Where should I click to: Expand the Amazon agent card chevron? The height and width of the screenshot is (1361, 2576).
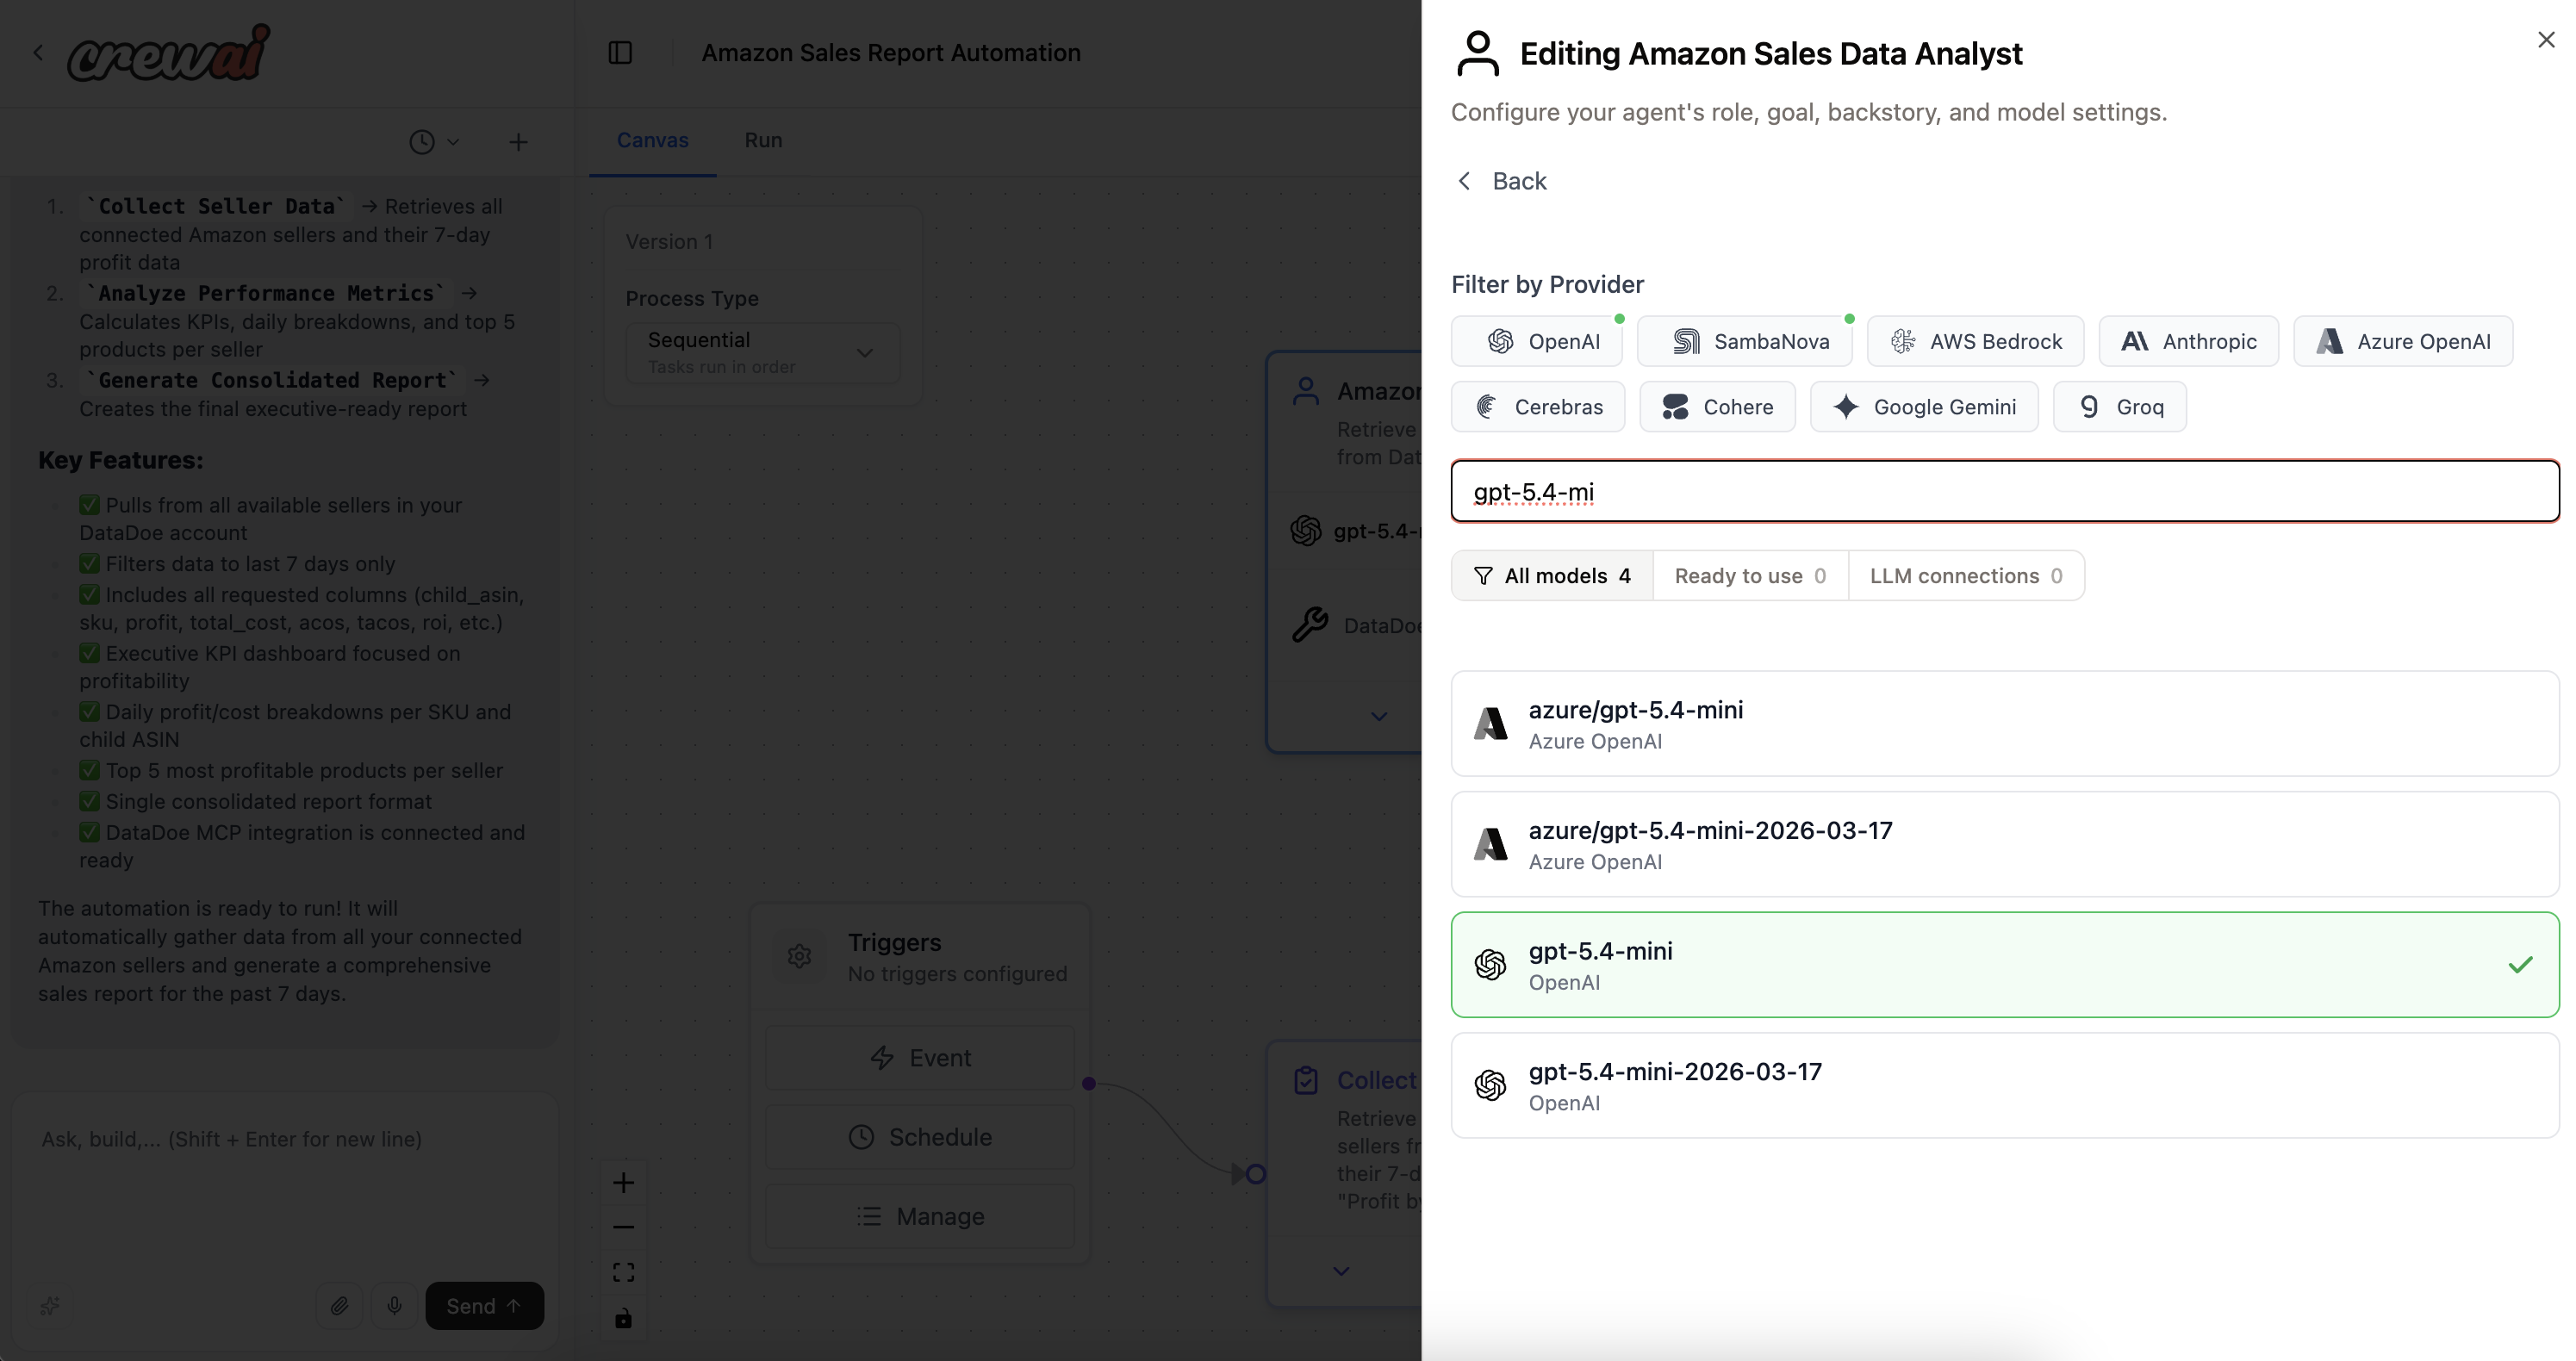[1379, 716]
